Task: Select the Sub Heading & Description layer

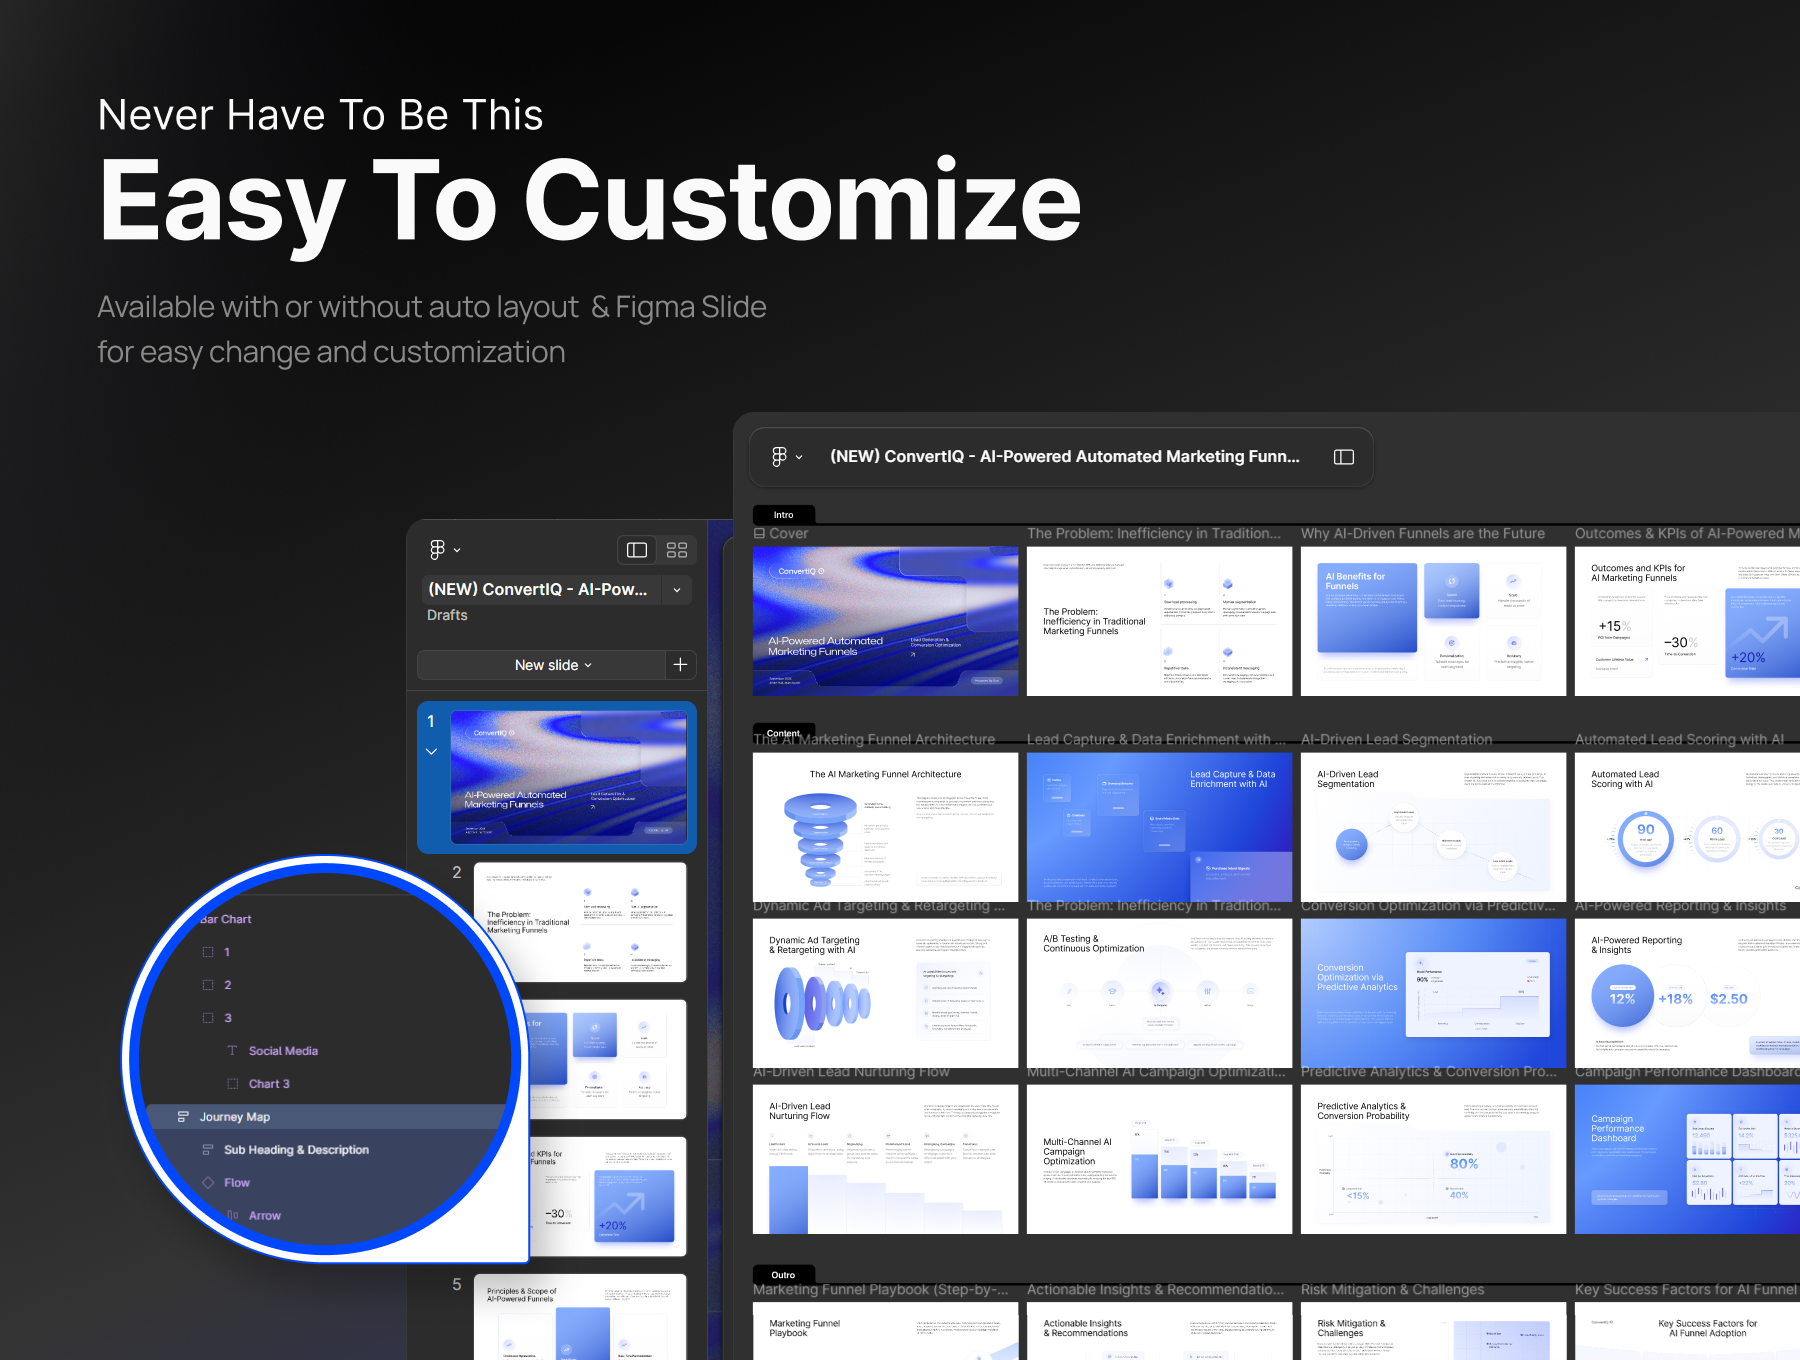Action: tap(296, 1150)
